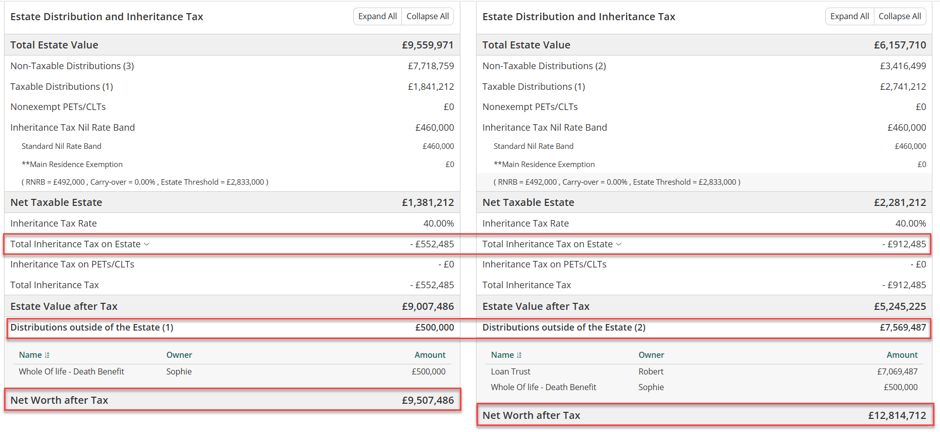Click Non-Taxable Distributions (3) row
This screenshot has height=432, width=940.
click(x=232, y=66)
